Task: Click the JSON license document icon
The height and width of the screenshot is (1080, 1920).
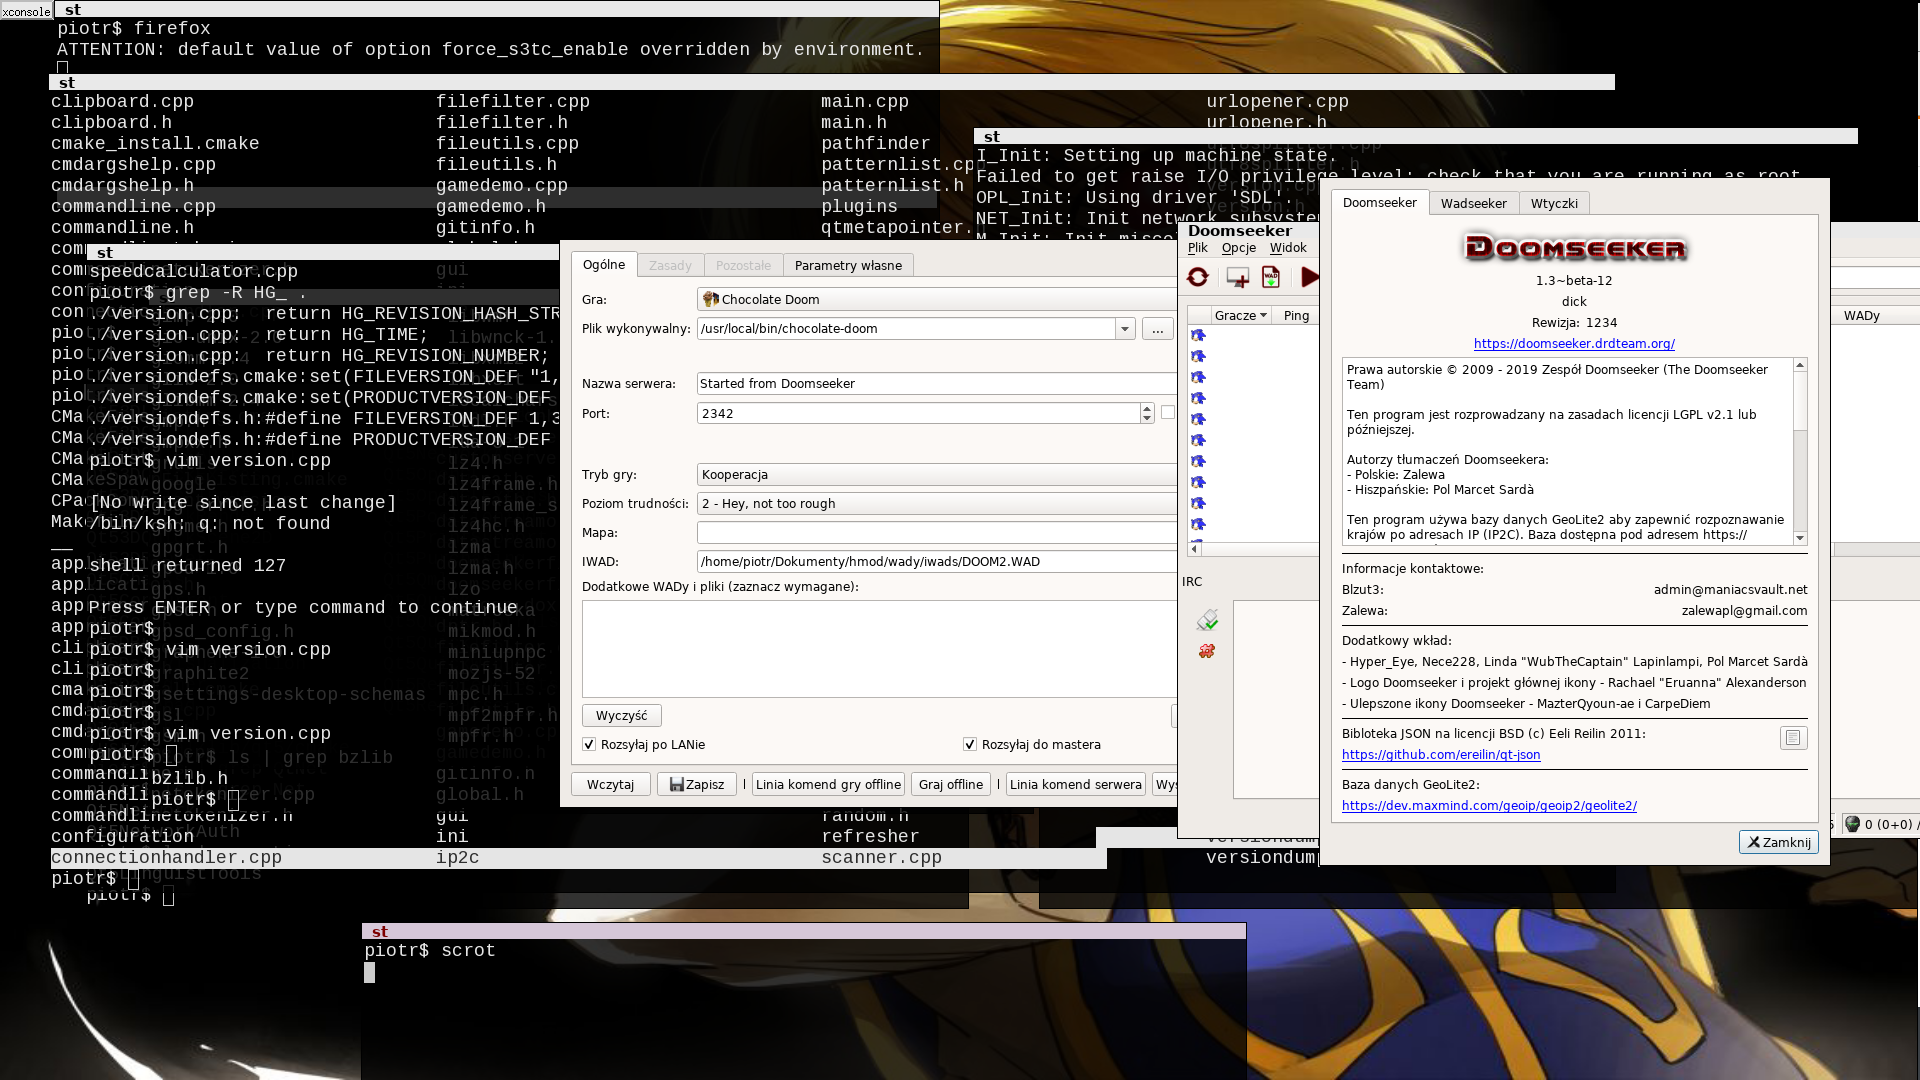Action: (1792, 738)
